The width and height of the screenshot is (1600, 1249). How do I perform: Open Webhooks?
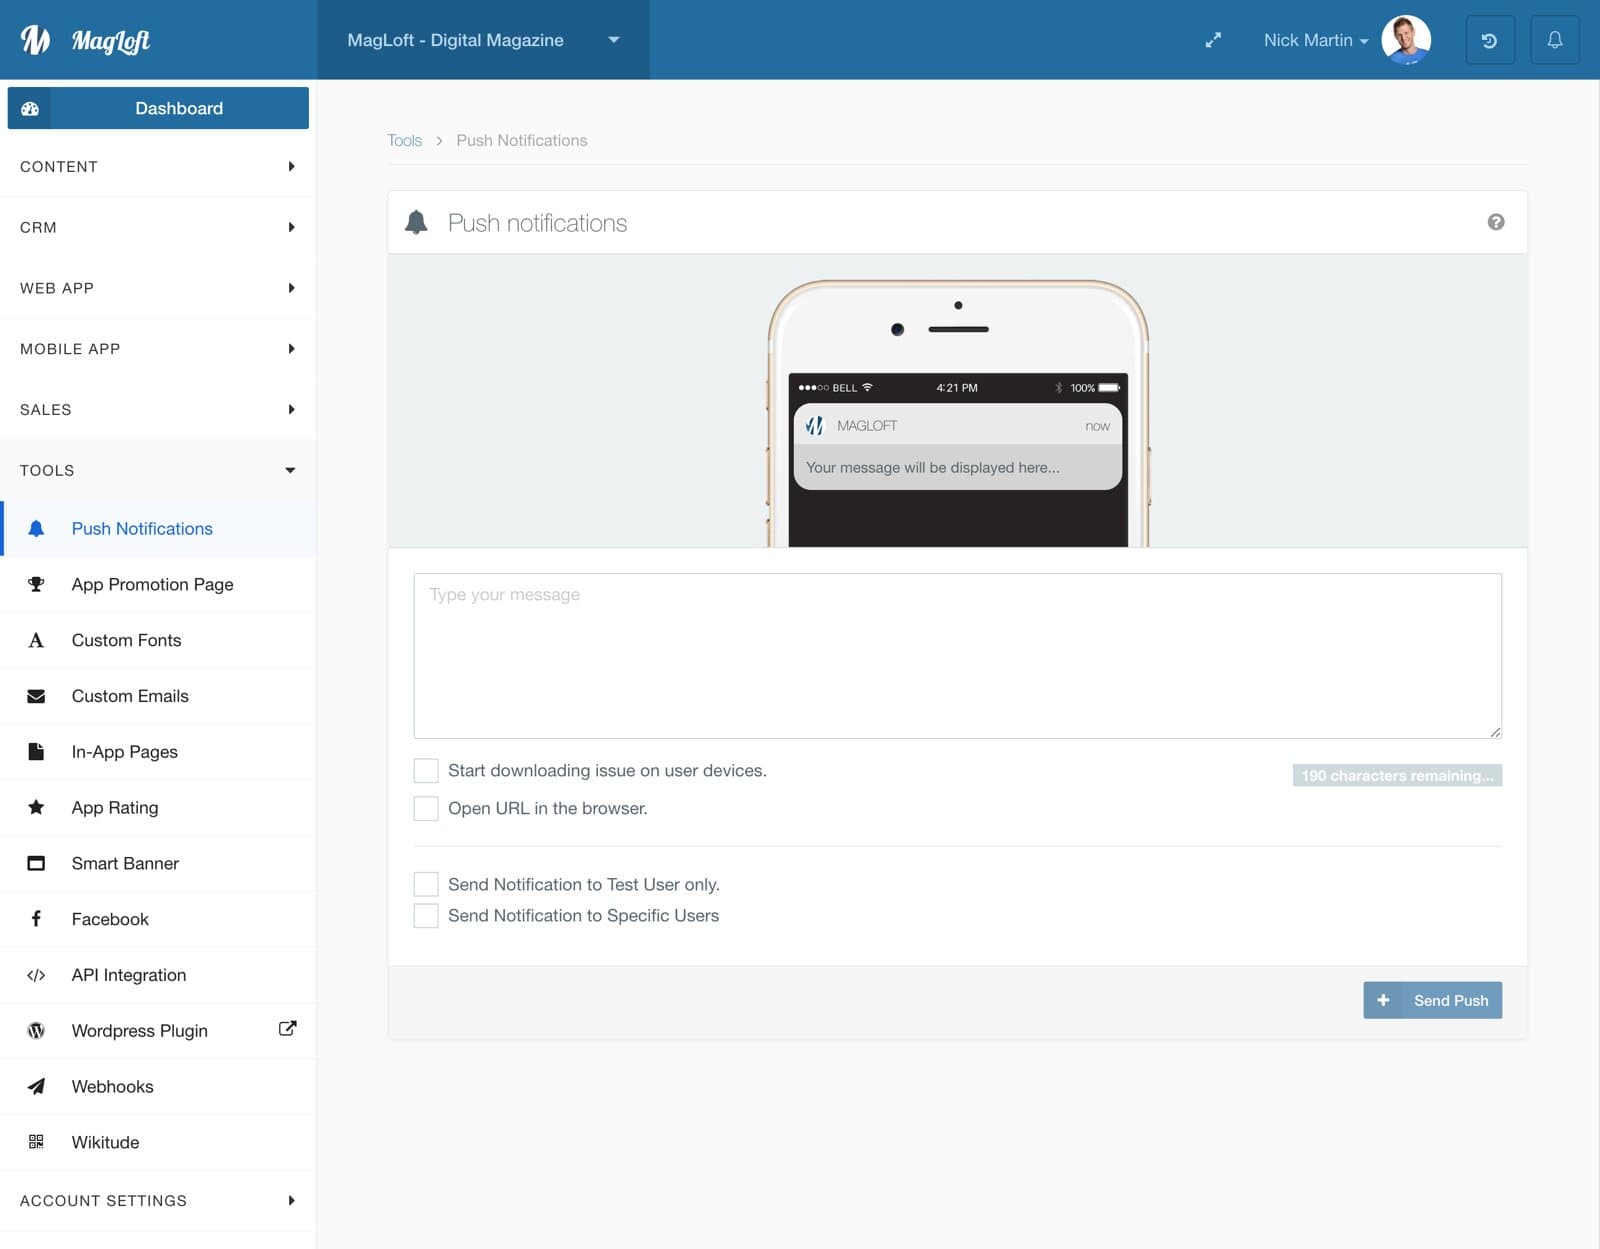pyautogui.click(x=158, y=1086)
